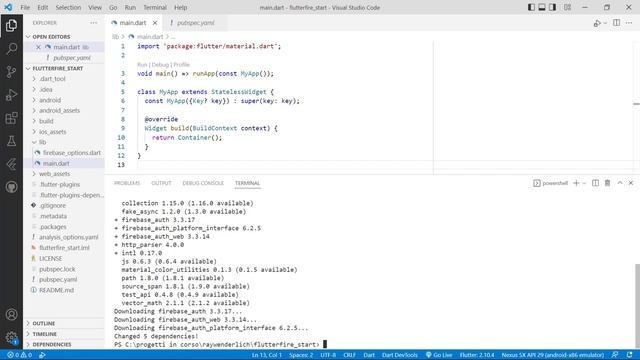
Task: Open the File menu
Action: [25, 7]
